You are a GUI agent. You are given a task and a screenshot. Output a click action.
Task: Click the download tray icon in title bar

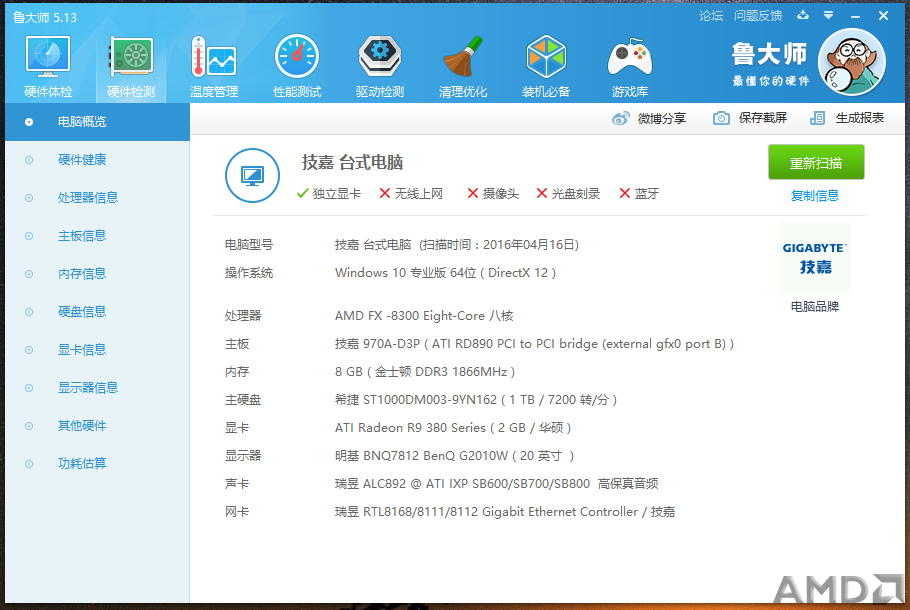(803, 15)
